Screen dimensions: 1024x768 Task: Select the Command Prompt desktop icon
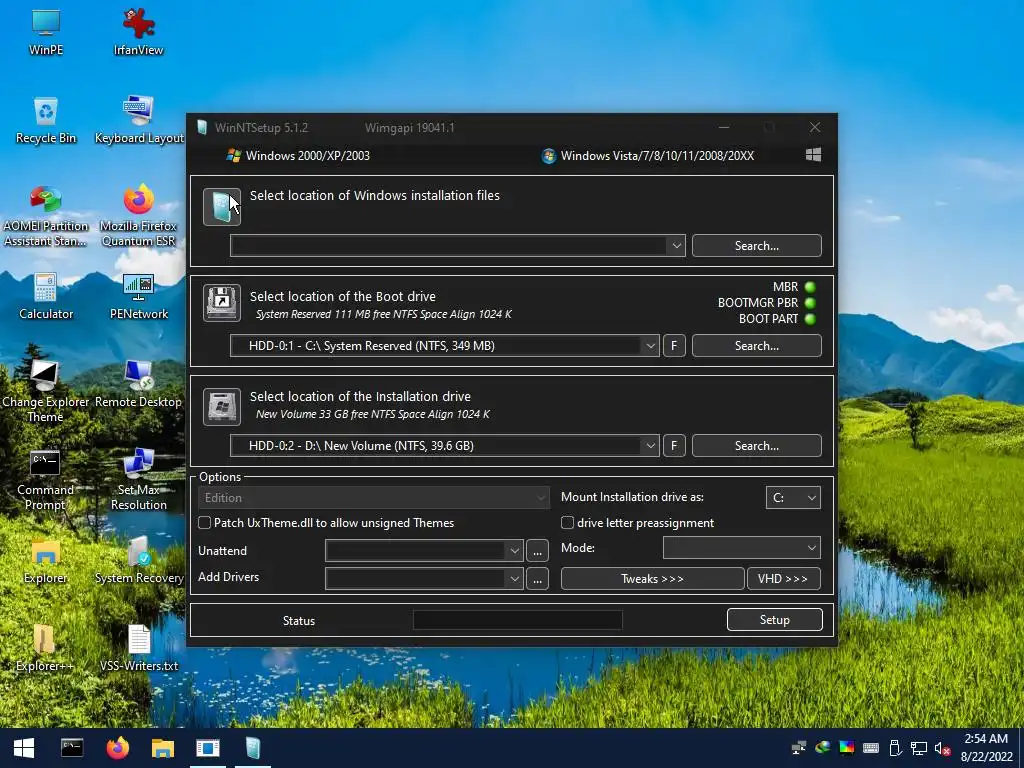pyautogui.click(x=46, y=480)
